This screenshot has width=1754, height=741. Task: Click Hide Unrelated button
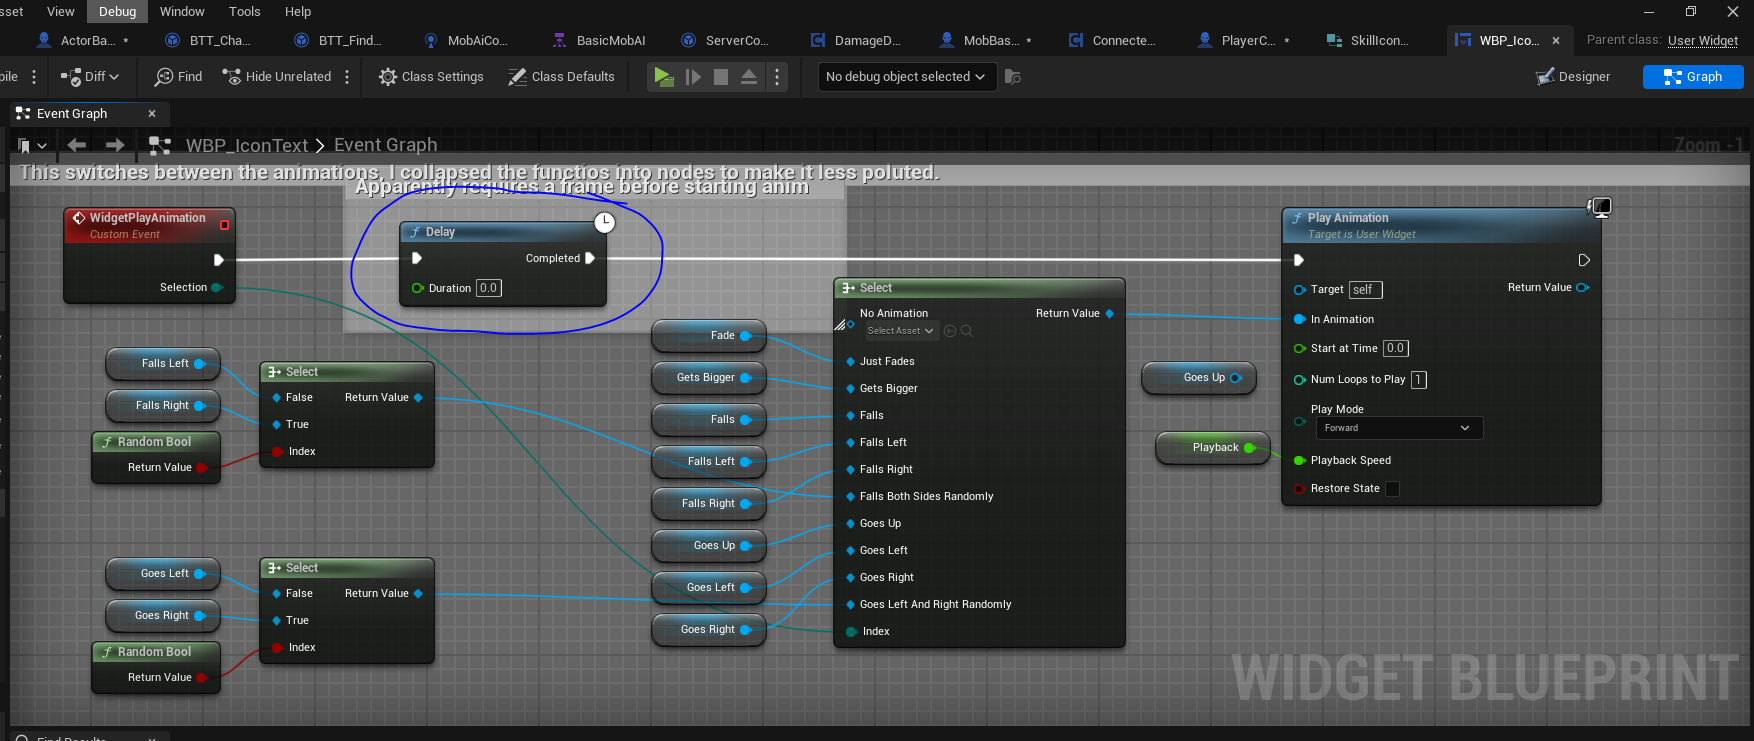click(x=277, y=77)
